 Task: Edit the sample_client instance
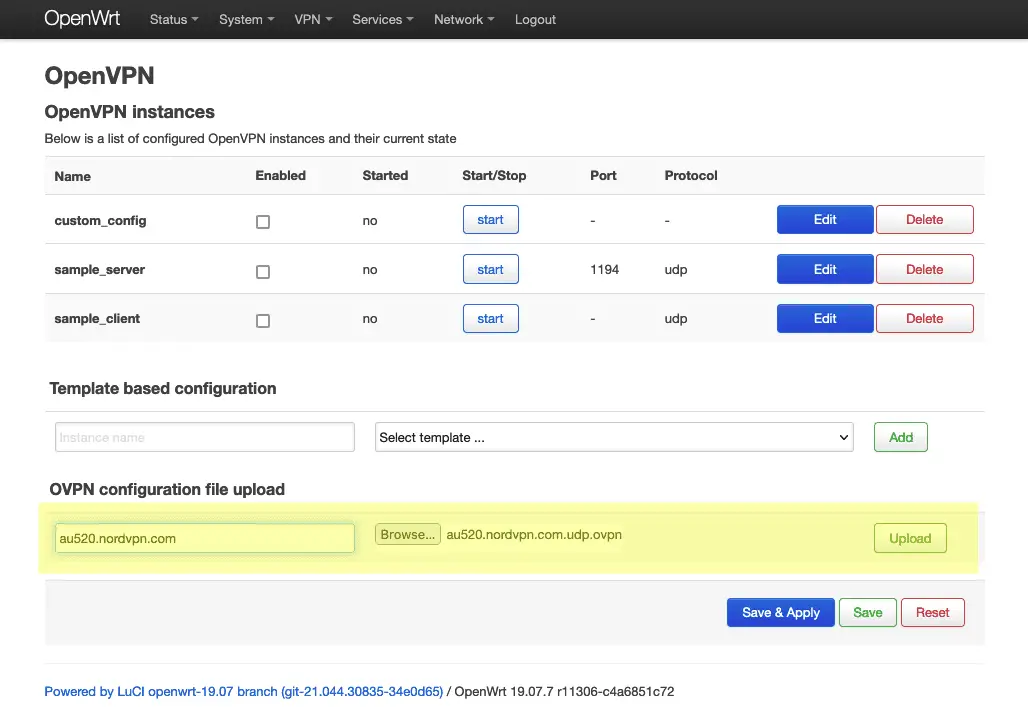point(825,318)
